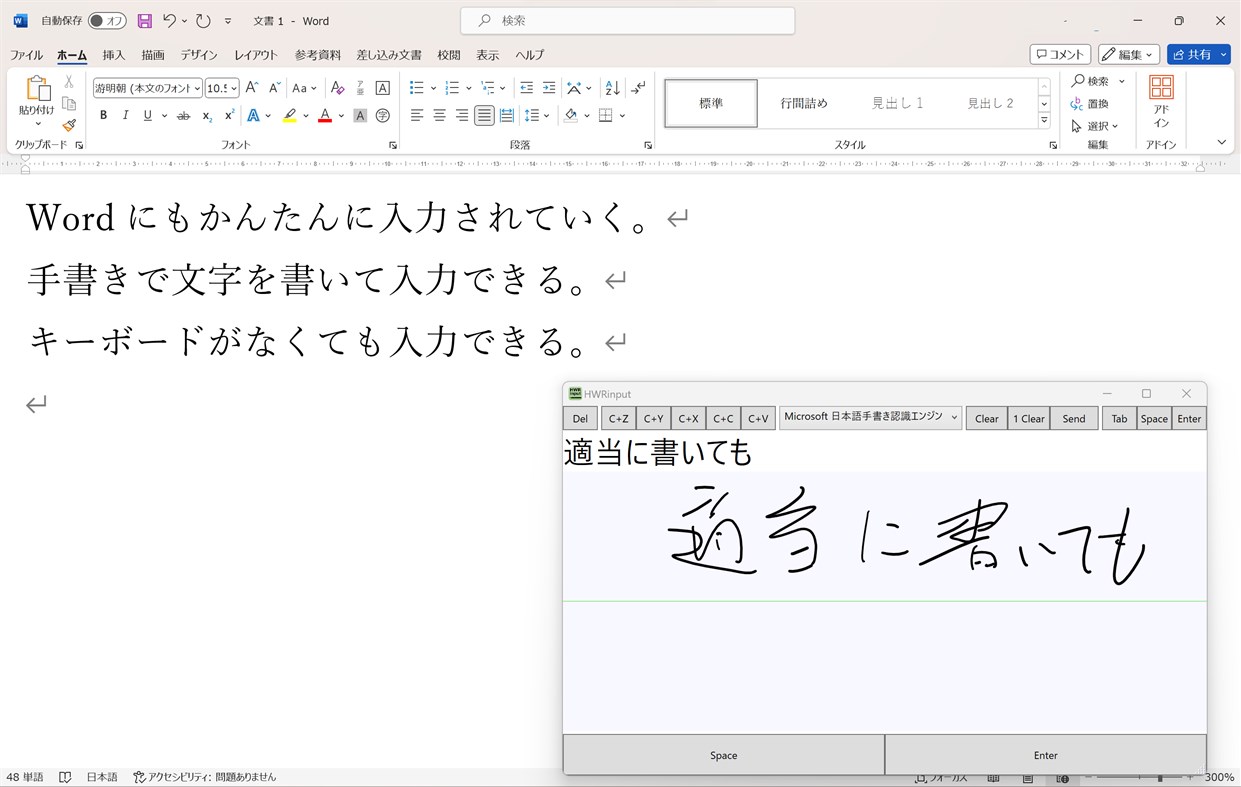The image size is (1241, 787).
Task: Click the sort (A-Z) icon
Action: 613,88
